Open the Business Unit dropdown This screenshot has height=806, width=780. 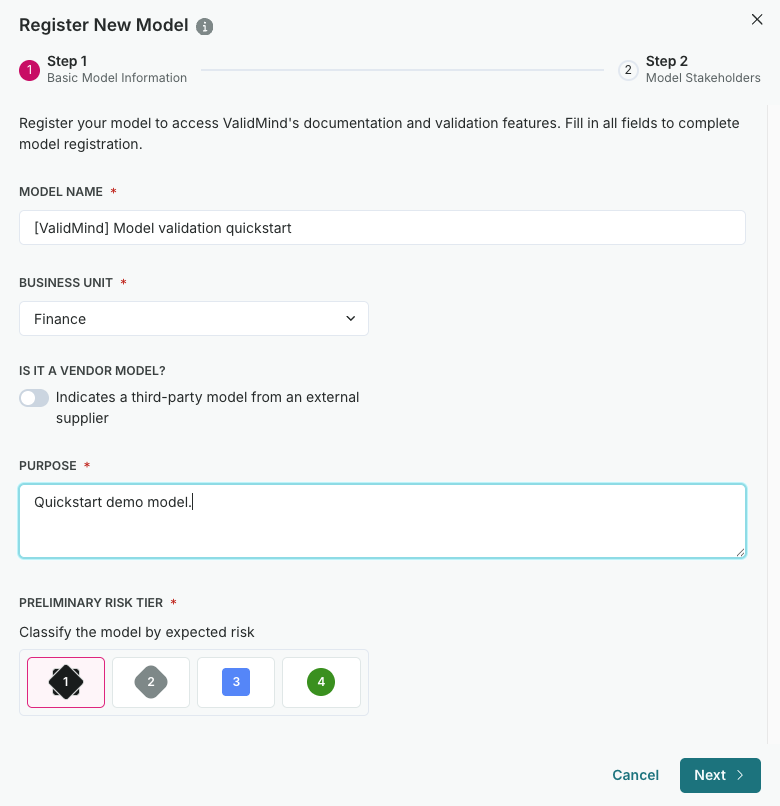point(194,319)
